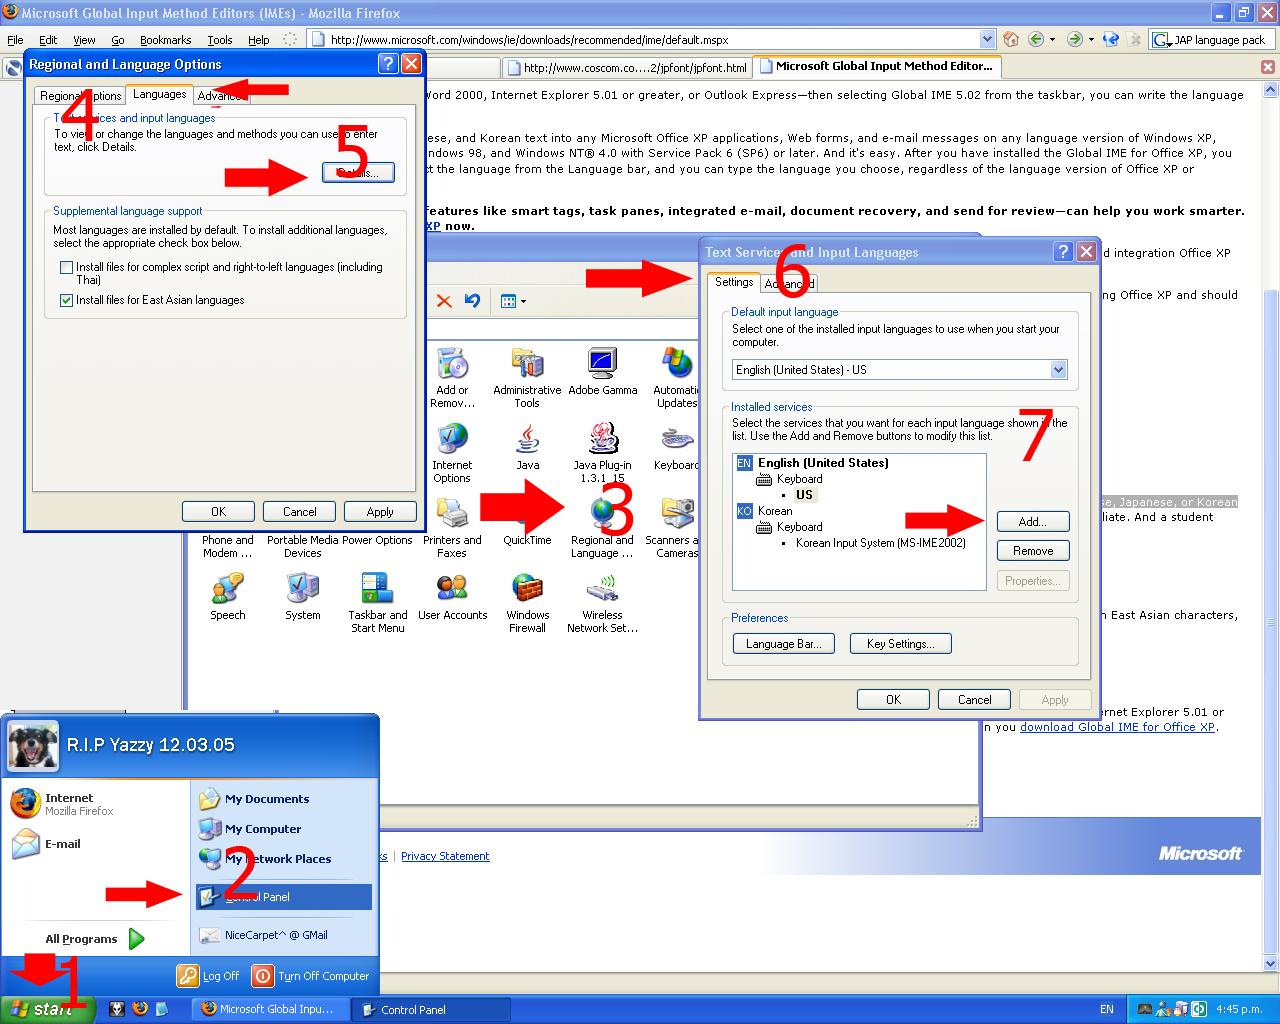Open Key Settings... preferences
The width and height of the screenshot is (1280, 1024).
click(901, 644)
